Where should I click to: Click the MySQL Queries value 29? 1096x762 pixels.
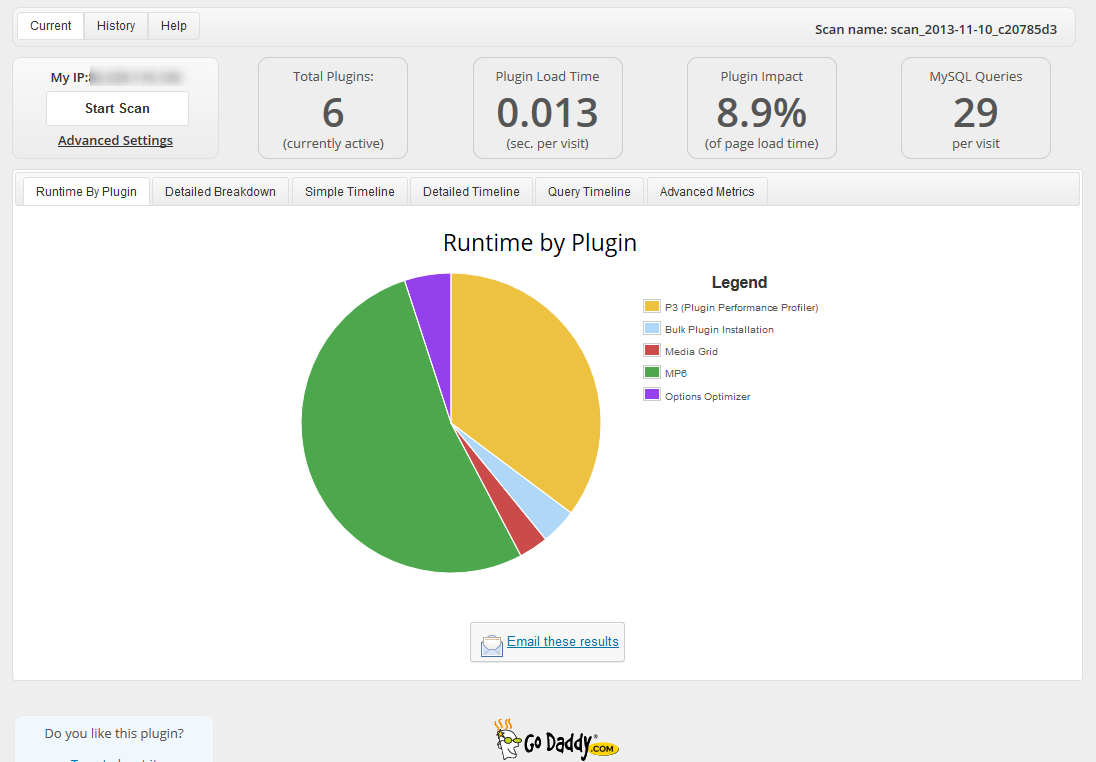pyautogui.click(x=976, y=113)
